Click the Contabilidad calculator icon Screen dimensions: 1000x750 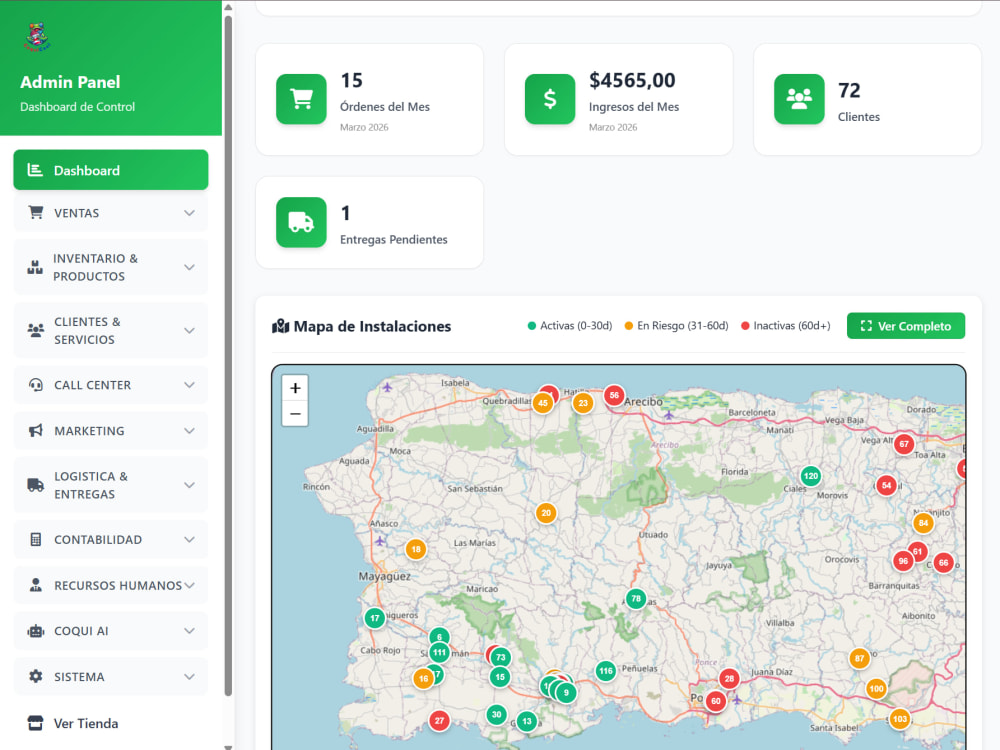(36, 540)
